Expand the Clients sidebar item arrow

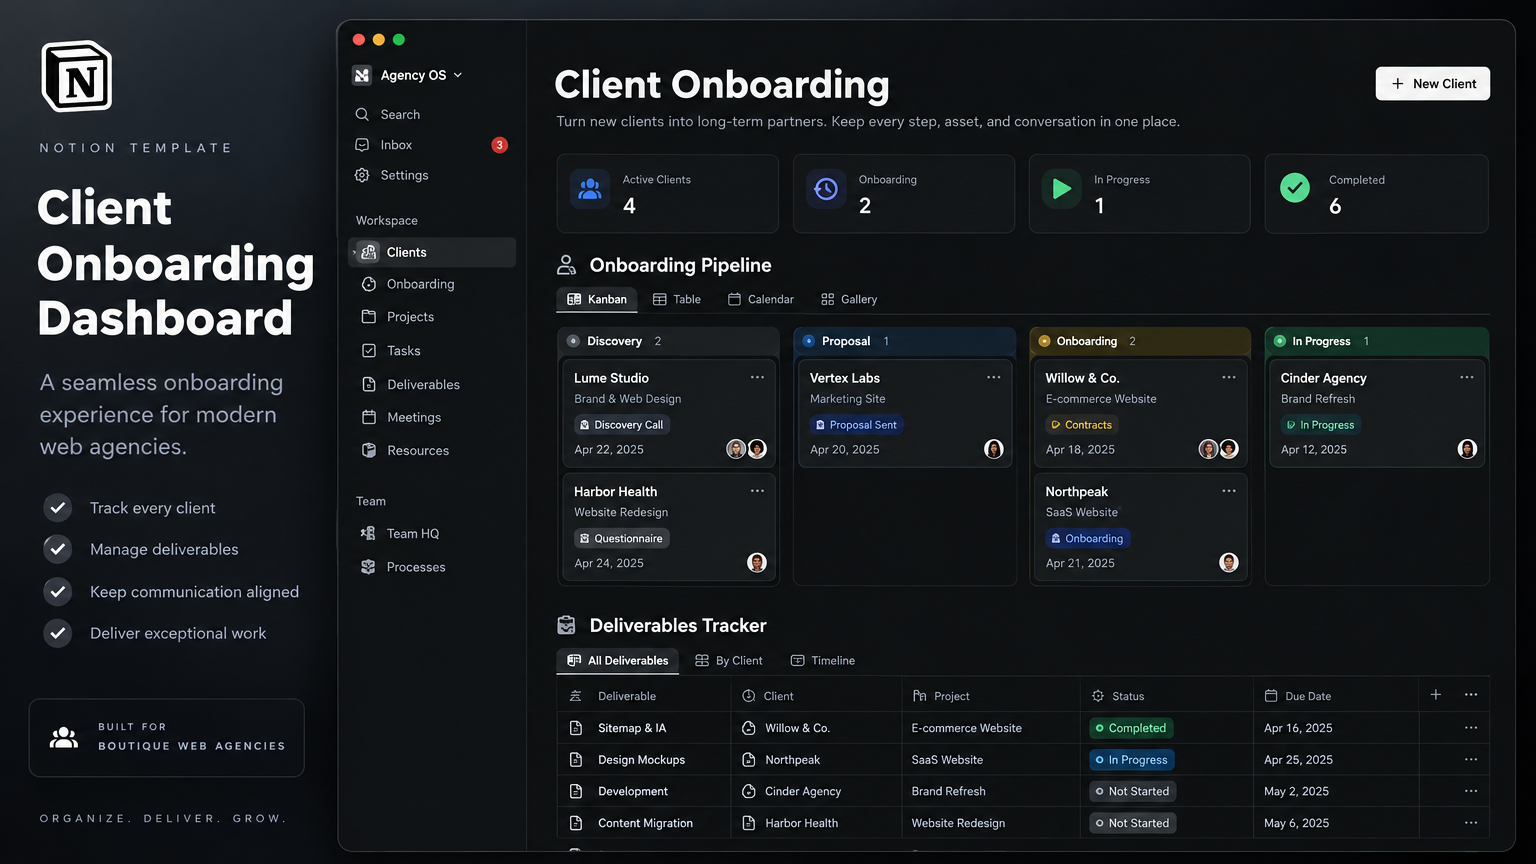(354, 252)
